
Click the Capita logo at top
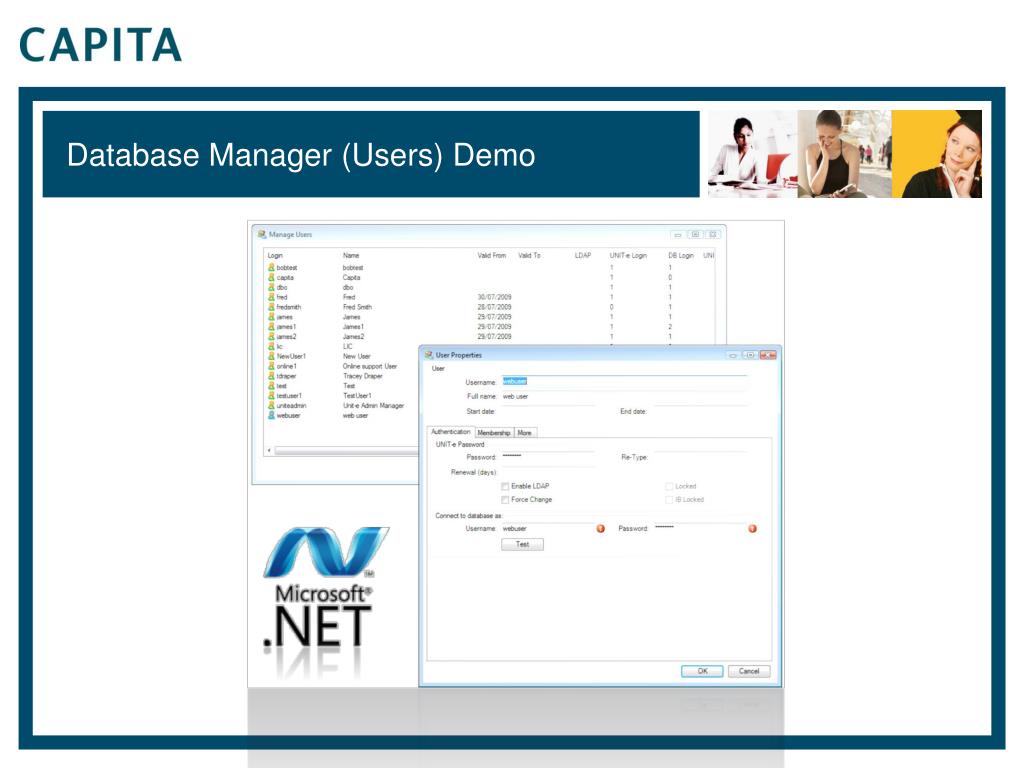coord(101,45)
